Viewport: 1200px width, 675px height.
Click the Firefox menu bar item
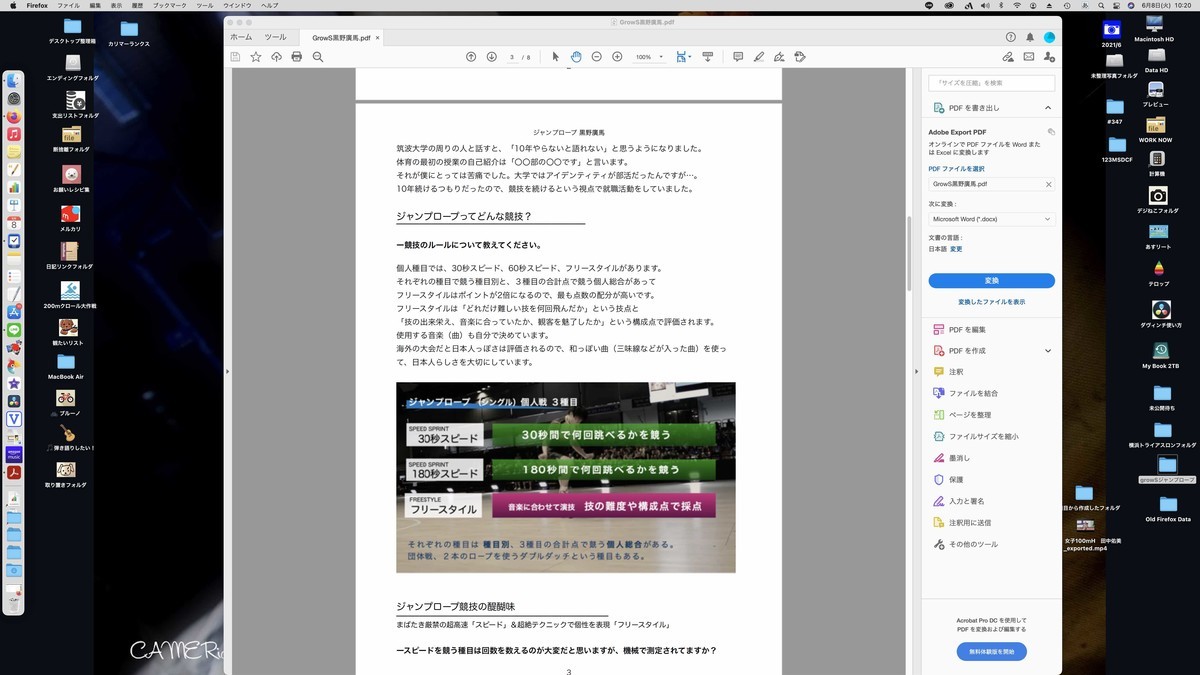click(37, 5)
